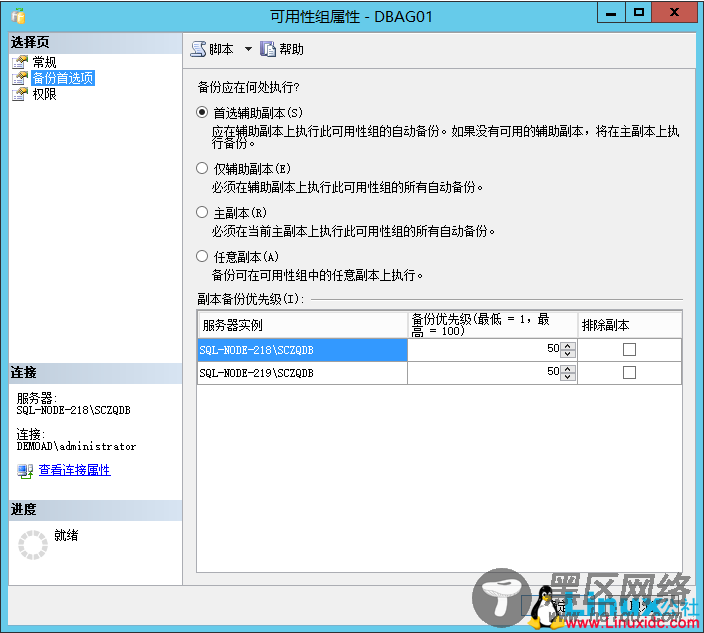Select row SQL-NODE-219\SCZQDB

302,373
